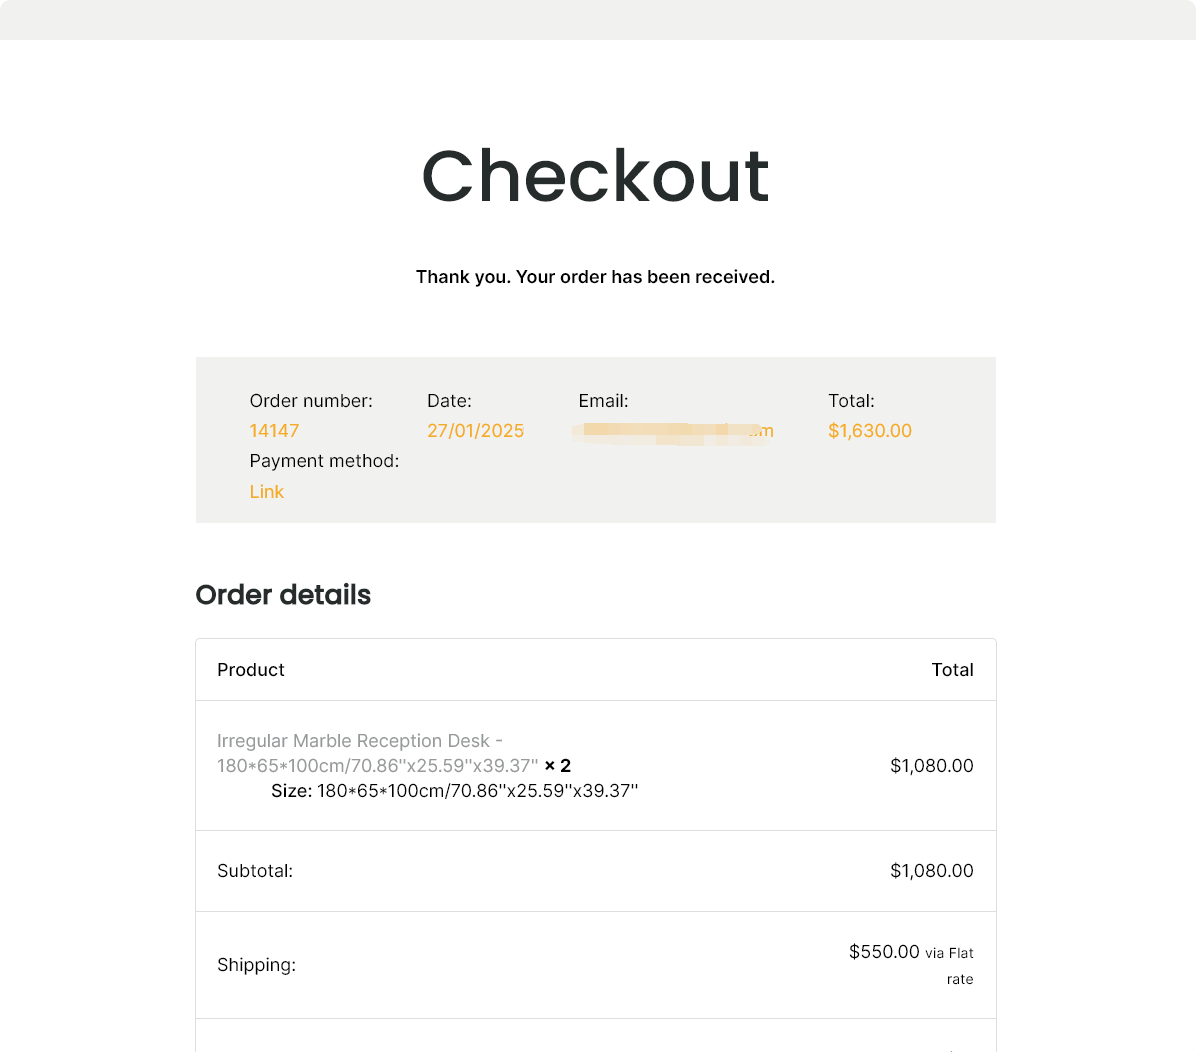Click the payment method value "Link"
The width and height of the screenshot is (1196, 1052).
click(x=267, y=492)
